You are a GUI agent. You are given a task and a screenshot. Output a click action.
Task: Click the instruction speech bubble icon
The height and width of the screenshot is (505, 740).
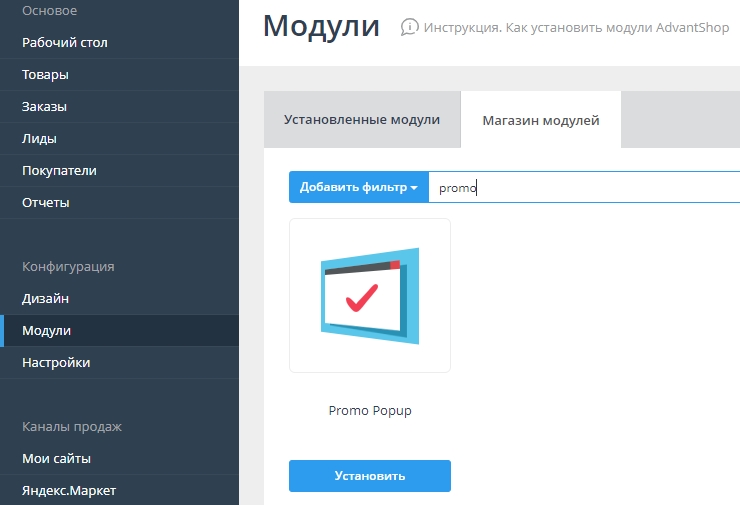pyautogui.click(x=409, y=27)
